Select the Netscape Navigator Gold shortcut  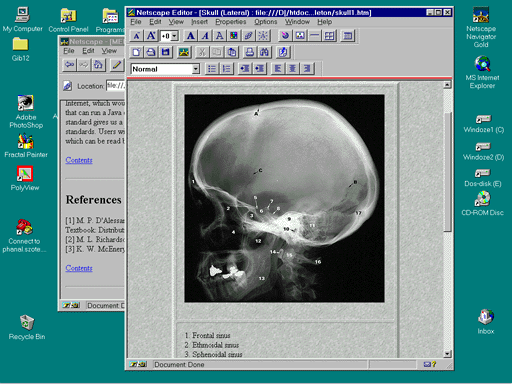tap(481, 27)
